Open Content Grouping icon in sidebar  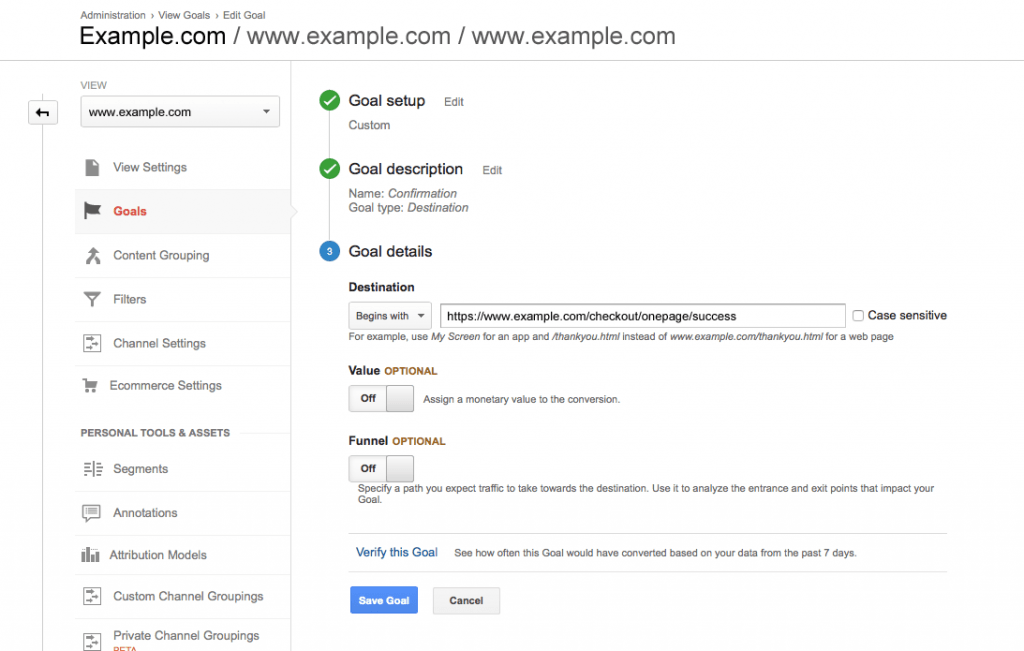click(93, 255)
